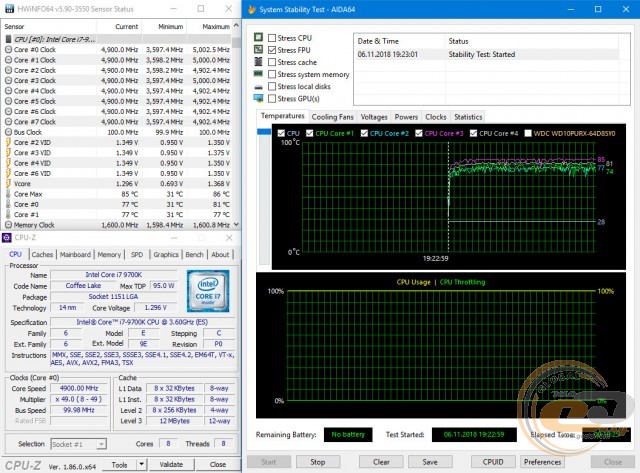Open the CPUID button in AIDA64
The width and height of the screenshot is (640, 473).
493,462
